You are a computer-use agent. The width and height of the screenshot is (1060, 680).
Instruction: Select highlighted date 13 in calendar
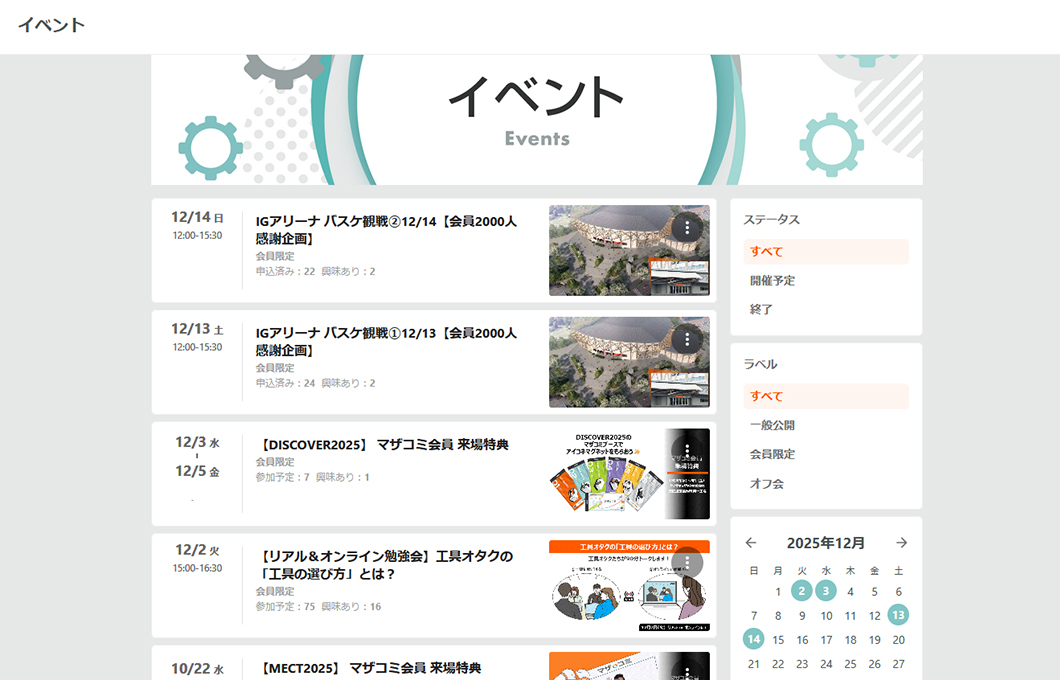[x=898, y=615]
